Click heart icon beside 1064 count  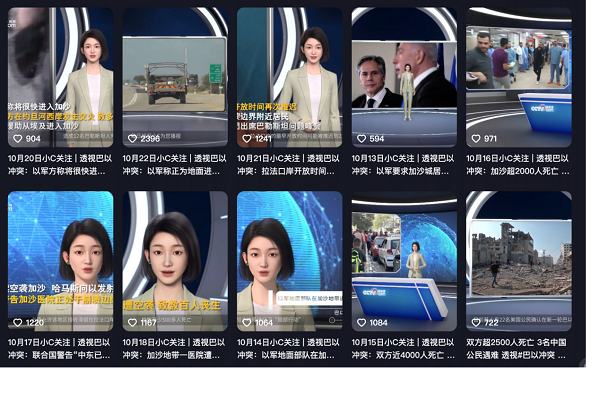[x=247, y=323]
